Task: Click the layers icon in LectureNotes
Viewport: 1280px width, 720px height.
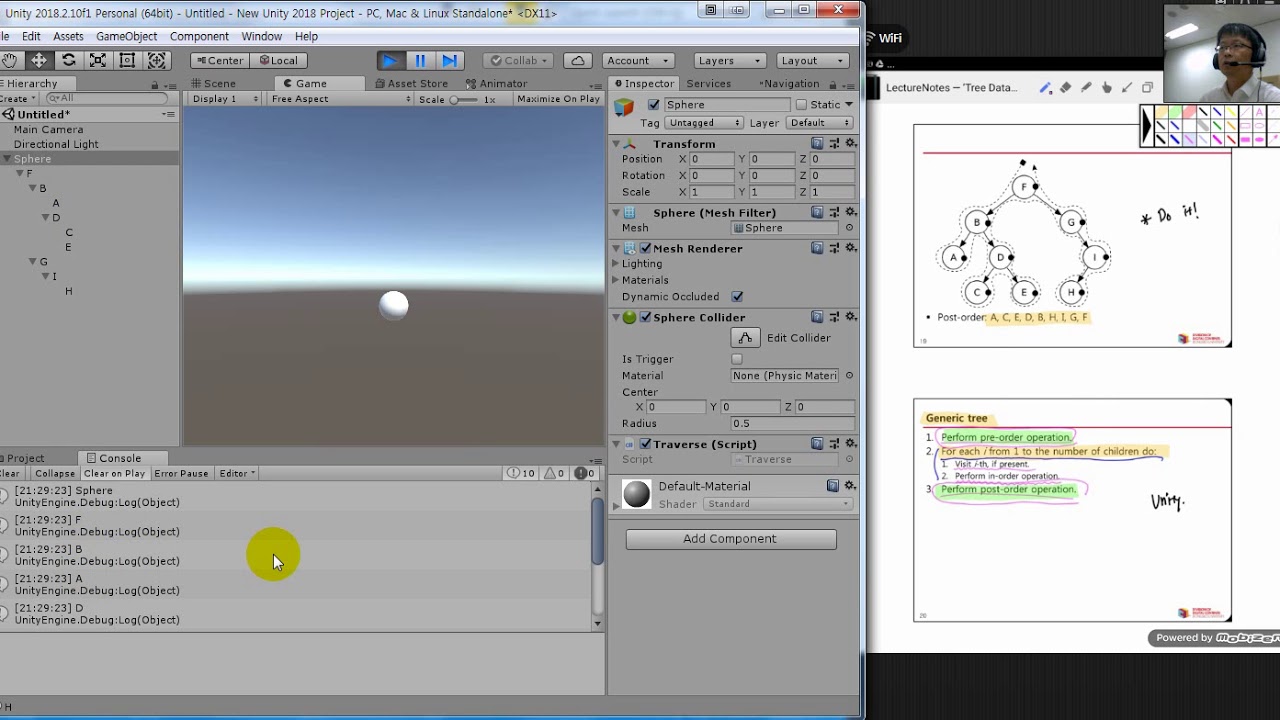Action: pos(1147,88)
